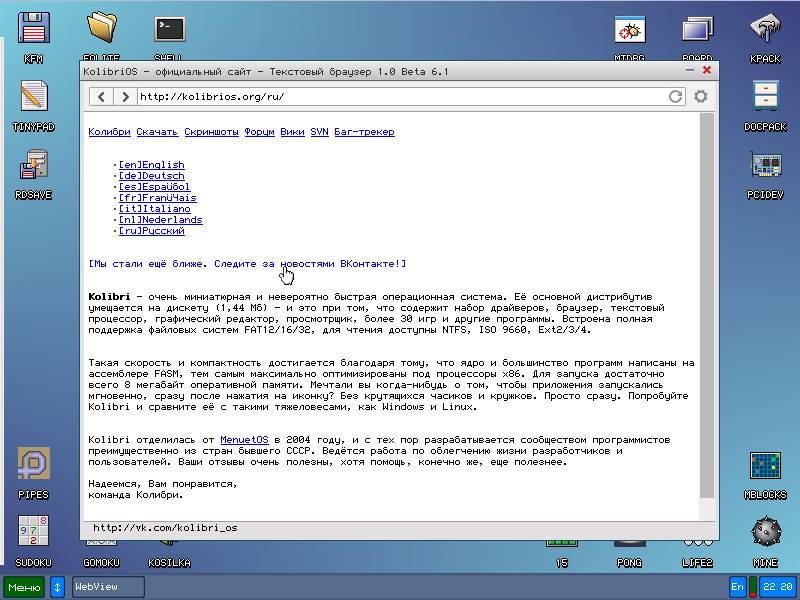Viewport: 800px width, 600px height.
Task: Open browser settings gear icon
Action: (701, 96)
